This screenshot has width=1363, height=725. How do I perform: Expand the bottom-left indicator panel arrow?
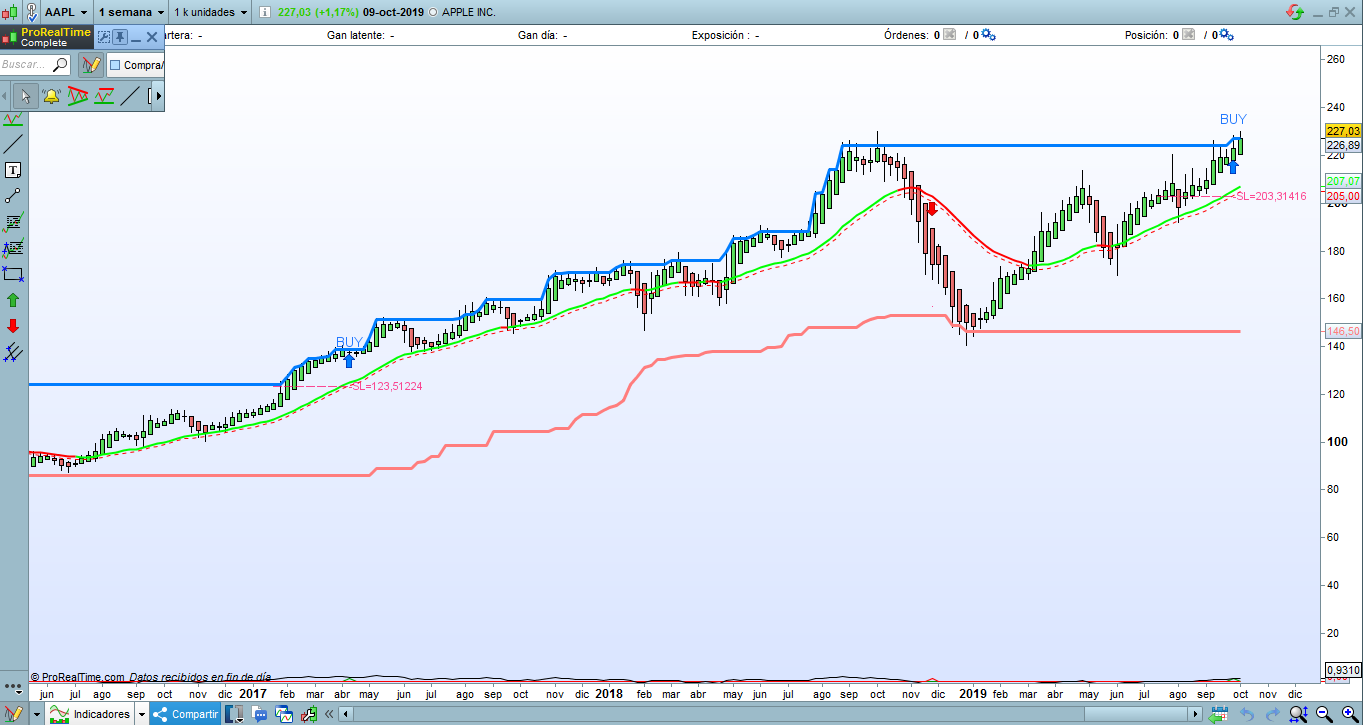(x=13, y=689)
